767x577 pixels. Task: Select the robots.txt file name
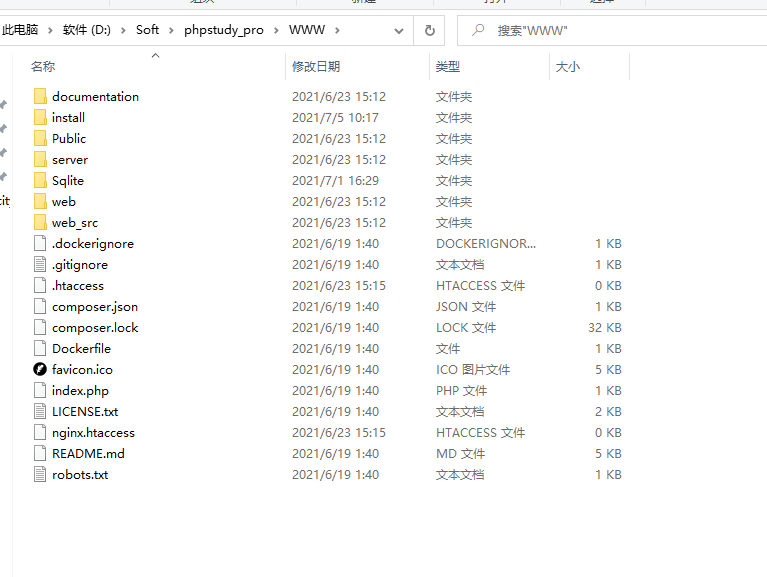point(80,475)
